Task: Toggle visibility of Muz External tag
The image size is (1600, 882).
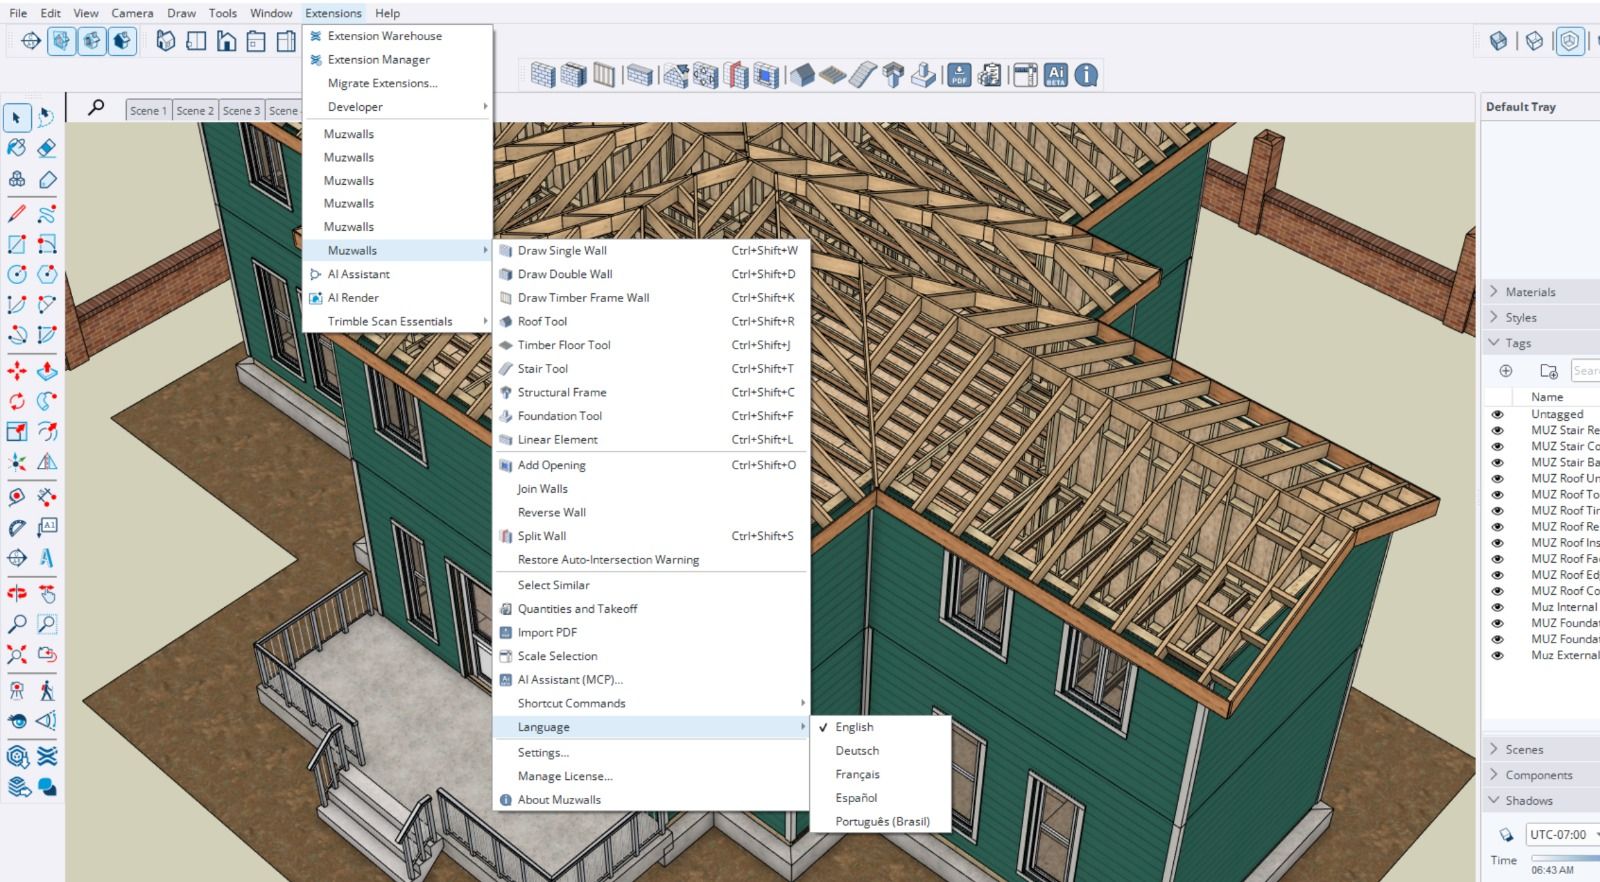Action: pos(1497,655)
